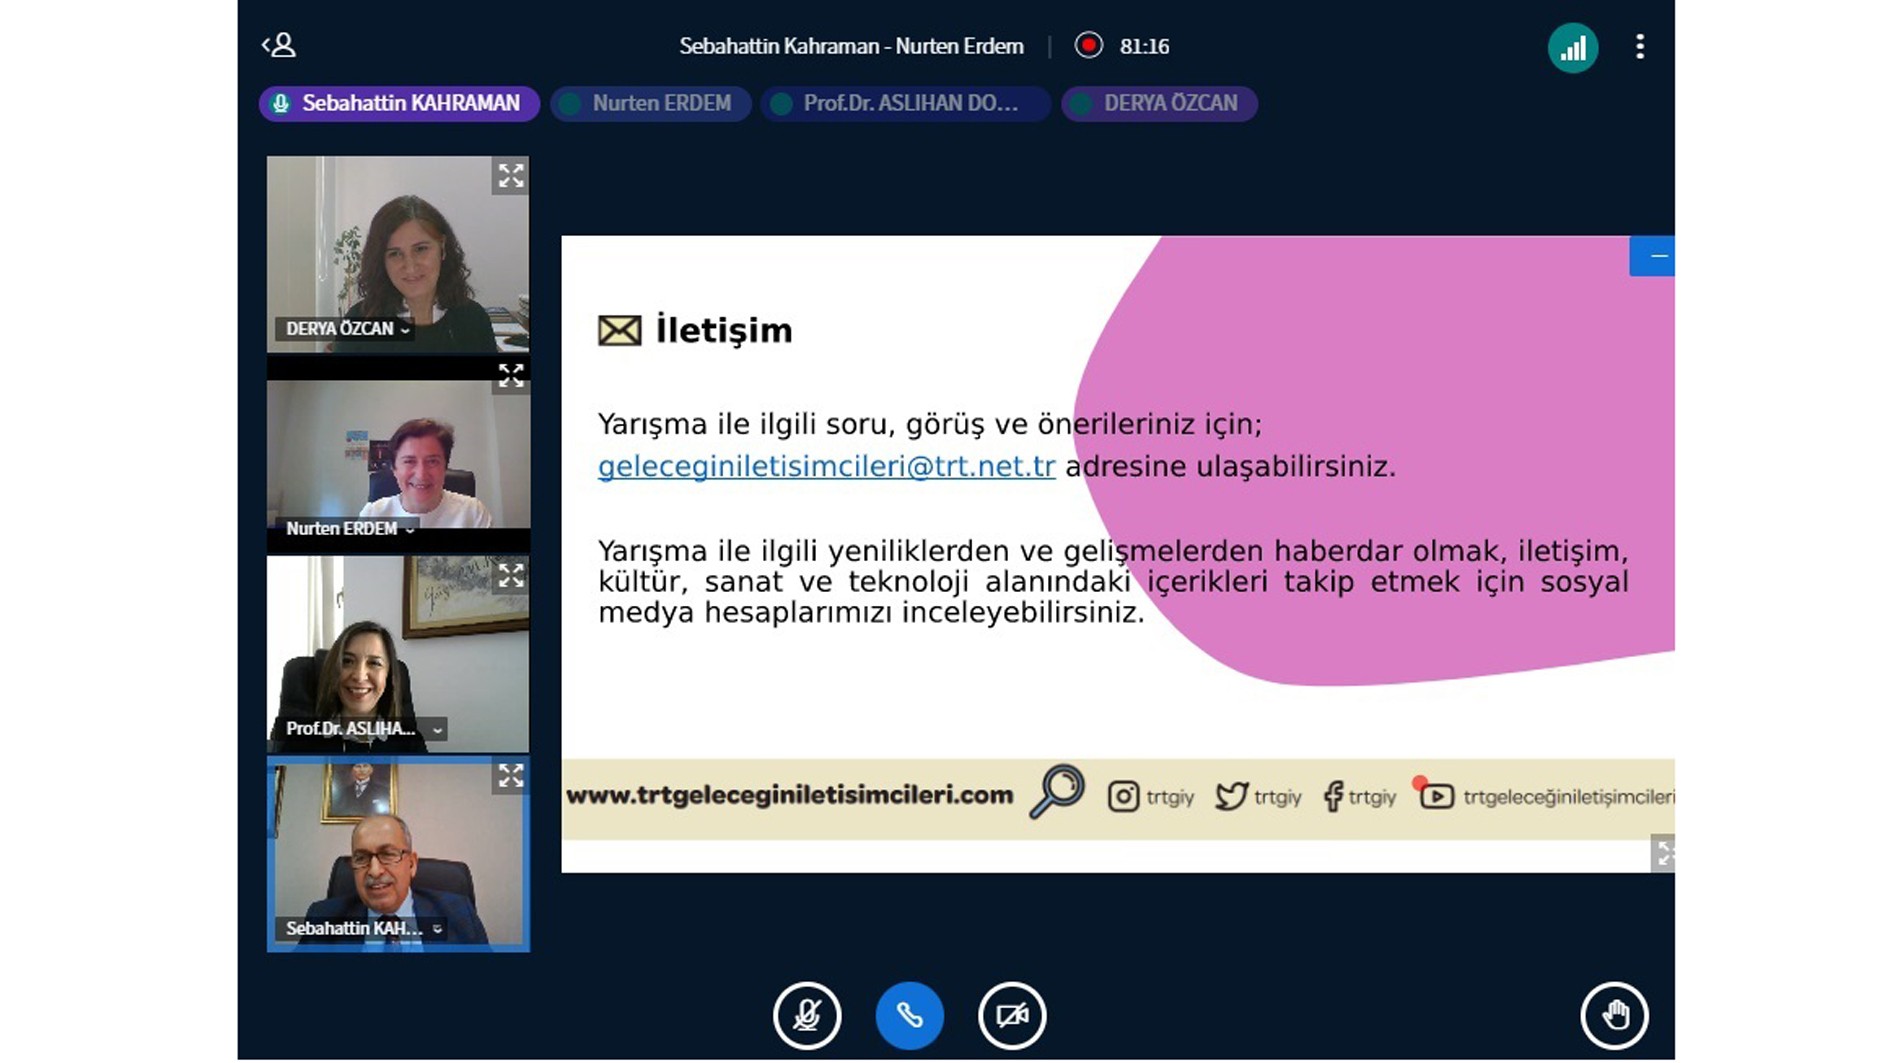Click the magnifying glass search icon on slide
The height and width of the screenshot is (1063, 1890).
pos(1056,792)
